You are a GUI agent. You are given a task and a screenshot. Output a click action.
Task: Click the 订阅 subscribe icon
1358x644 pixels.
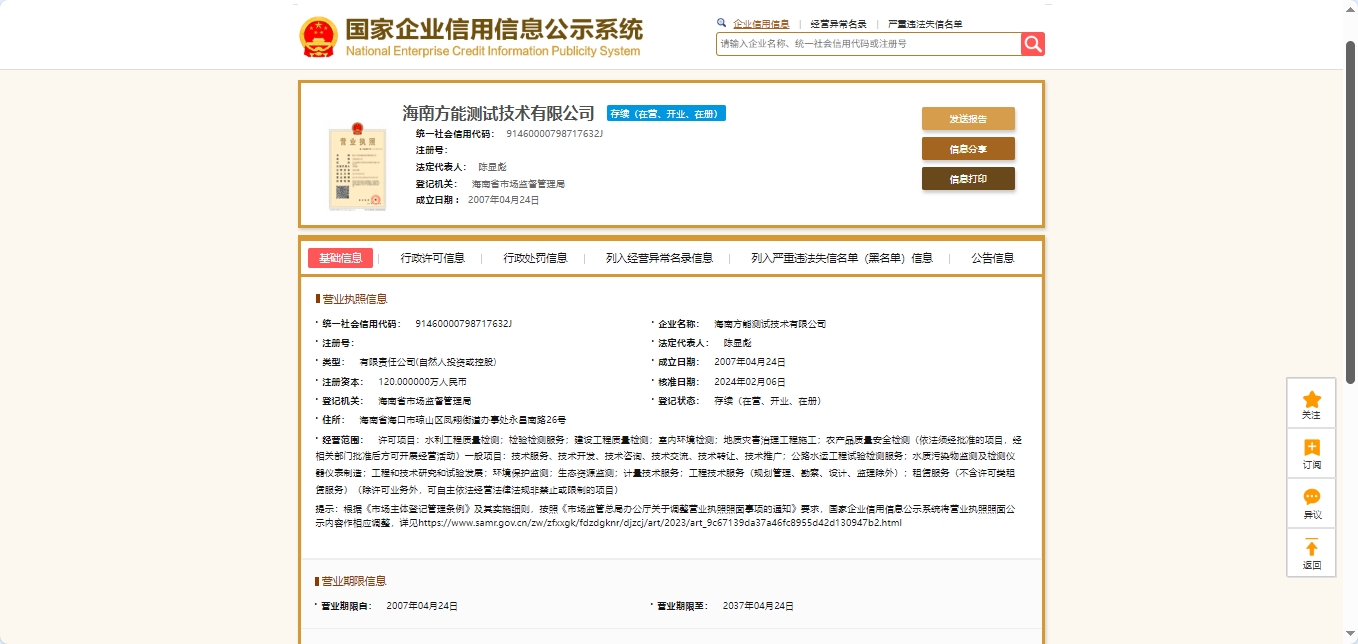(x=1312, y=447)
